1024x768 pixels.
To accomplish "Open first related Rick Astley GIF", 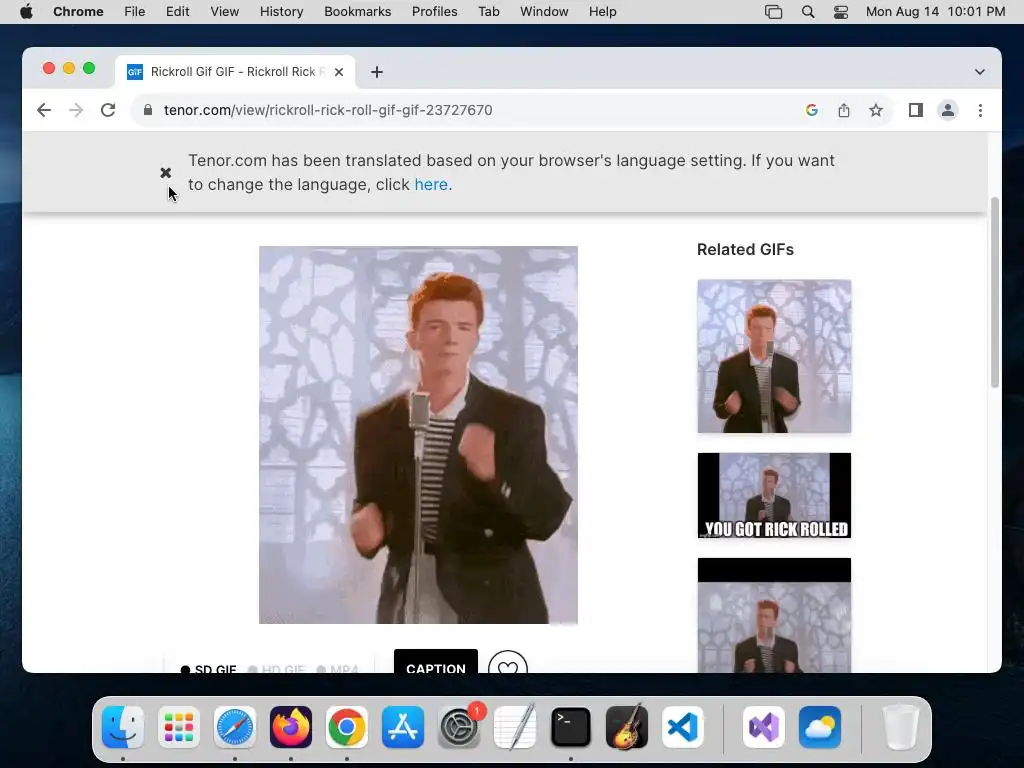I will [774, 356].
